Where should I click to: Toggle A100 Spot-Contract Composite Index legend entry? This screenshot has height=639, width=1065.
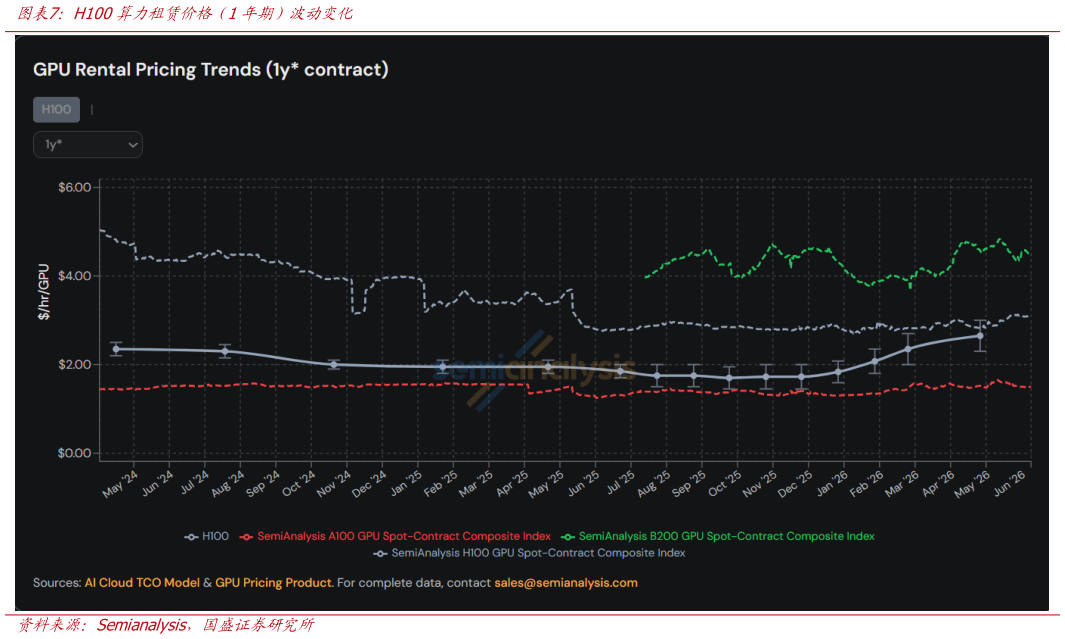395,536
